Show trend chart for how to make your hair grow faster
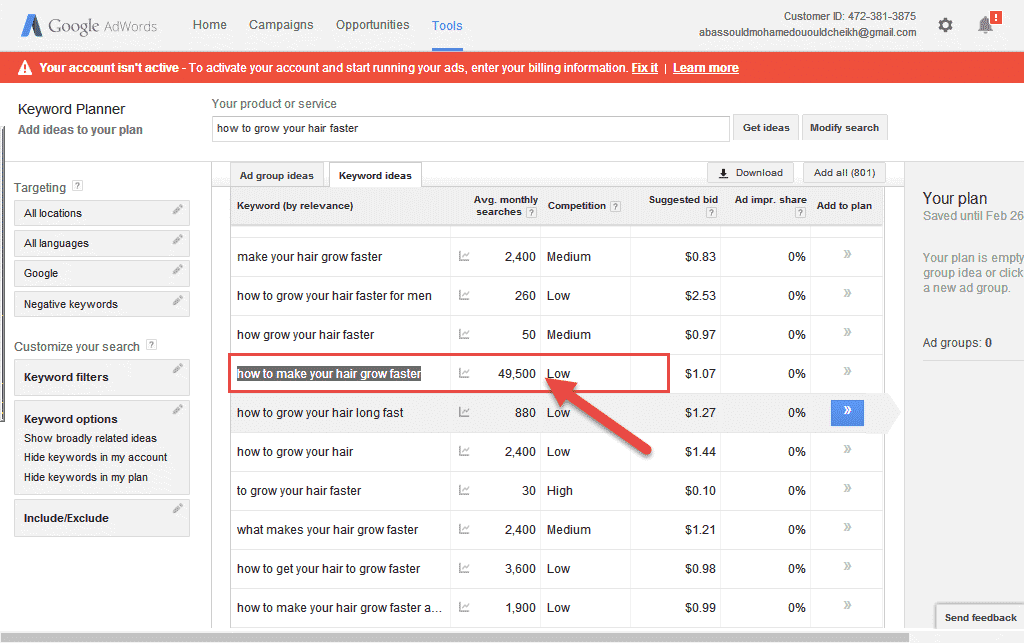This screenshot has width=1024, height=643. click(x=464, y=373)
